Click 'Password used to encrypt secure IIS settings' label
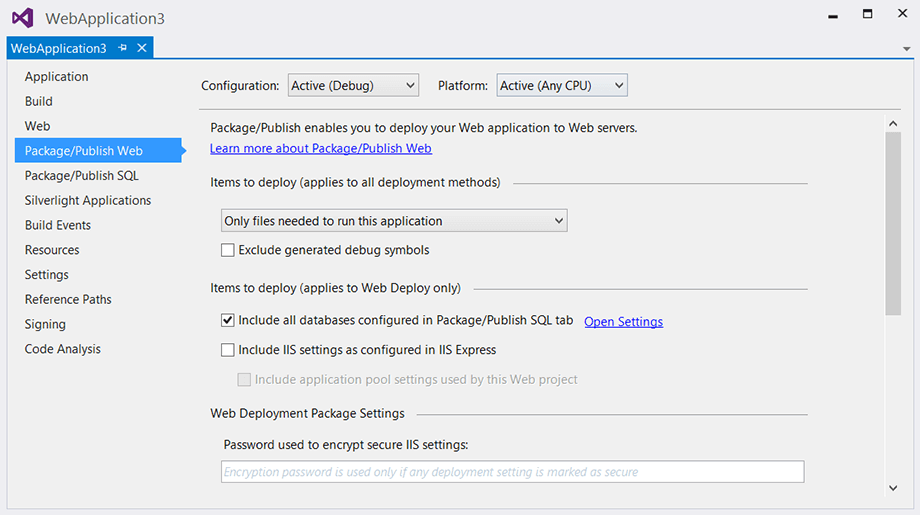This screenshot has height=515, width=920. pos(346,445)
